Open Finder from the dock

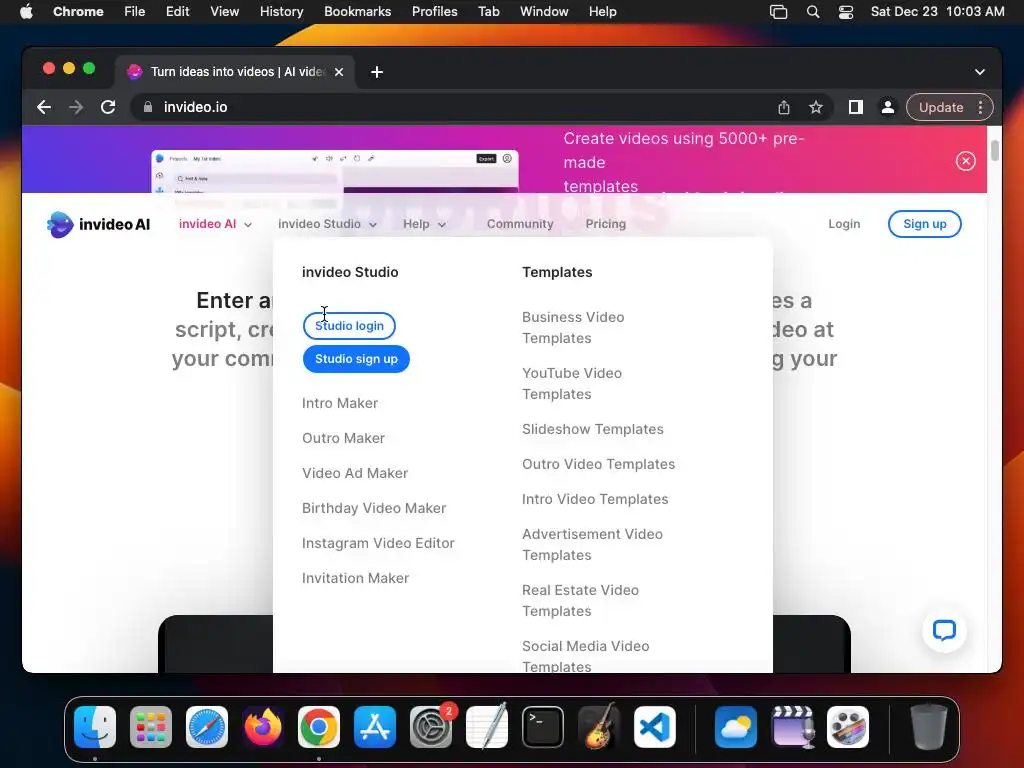(95, 727)
